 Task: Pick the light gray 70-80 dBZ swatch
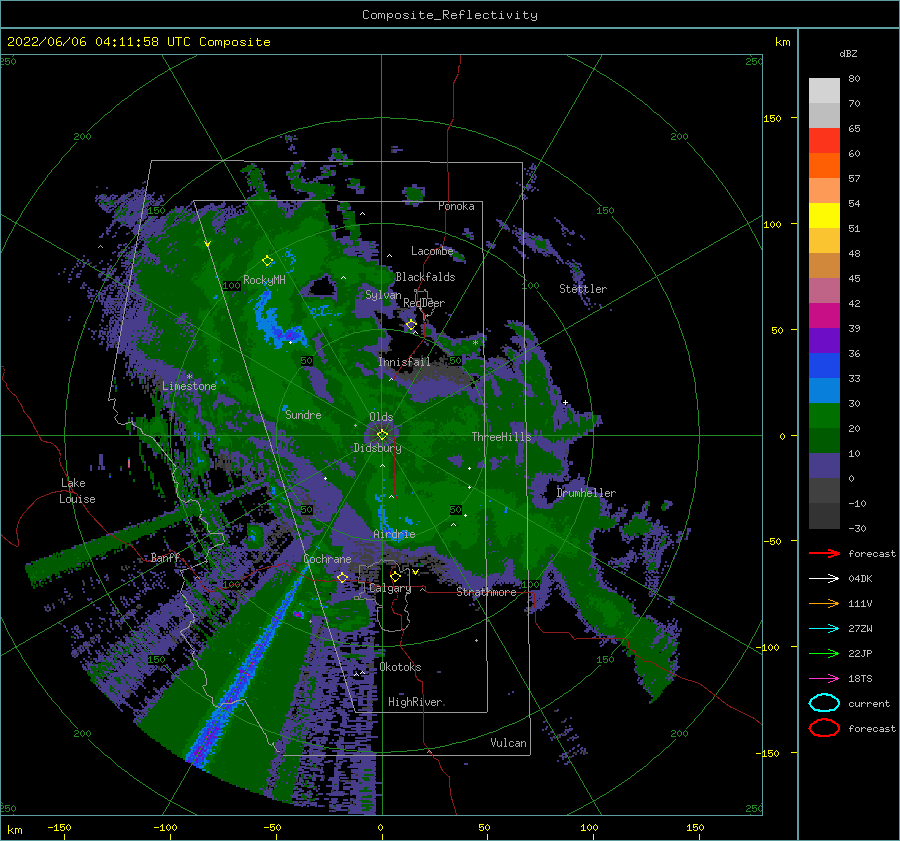point(824,91)
